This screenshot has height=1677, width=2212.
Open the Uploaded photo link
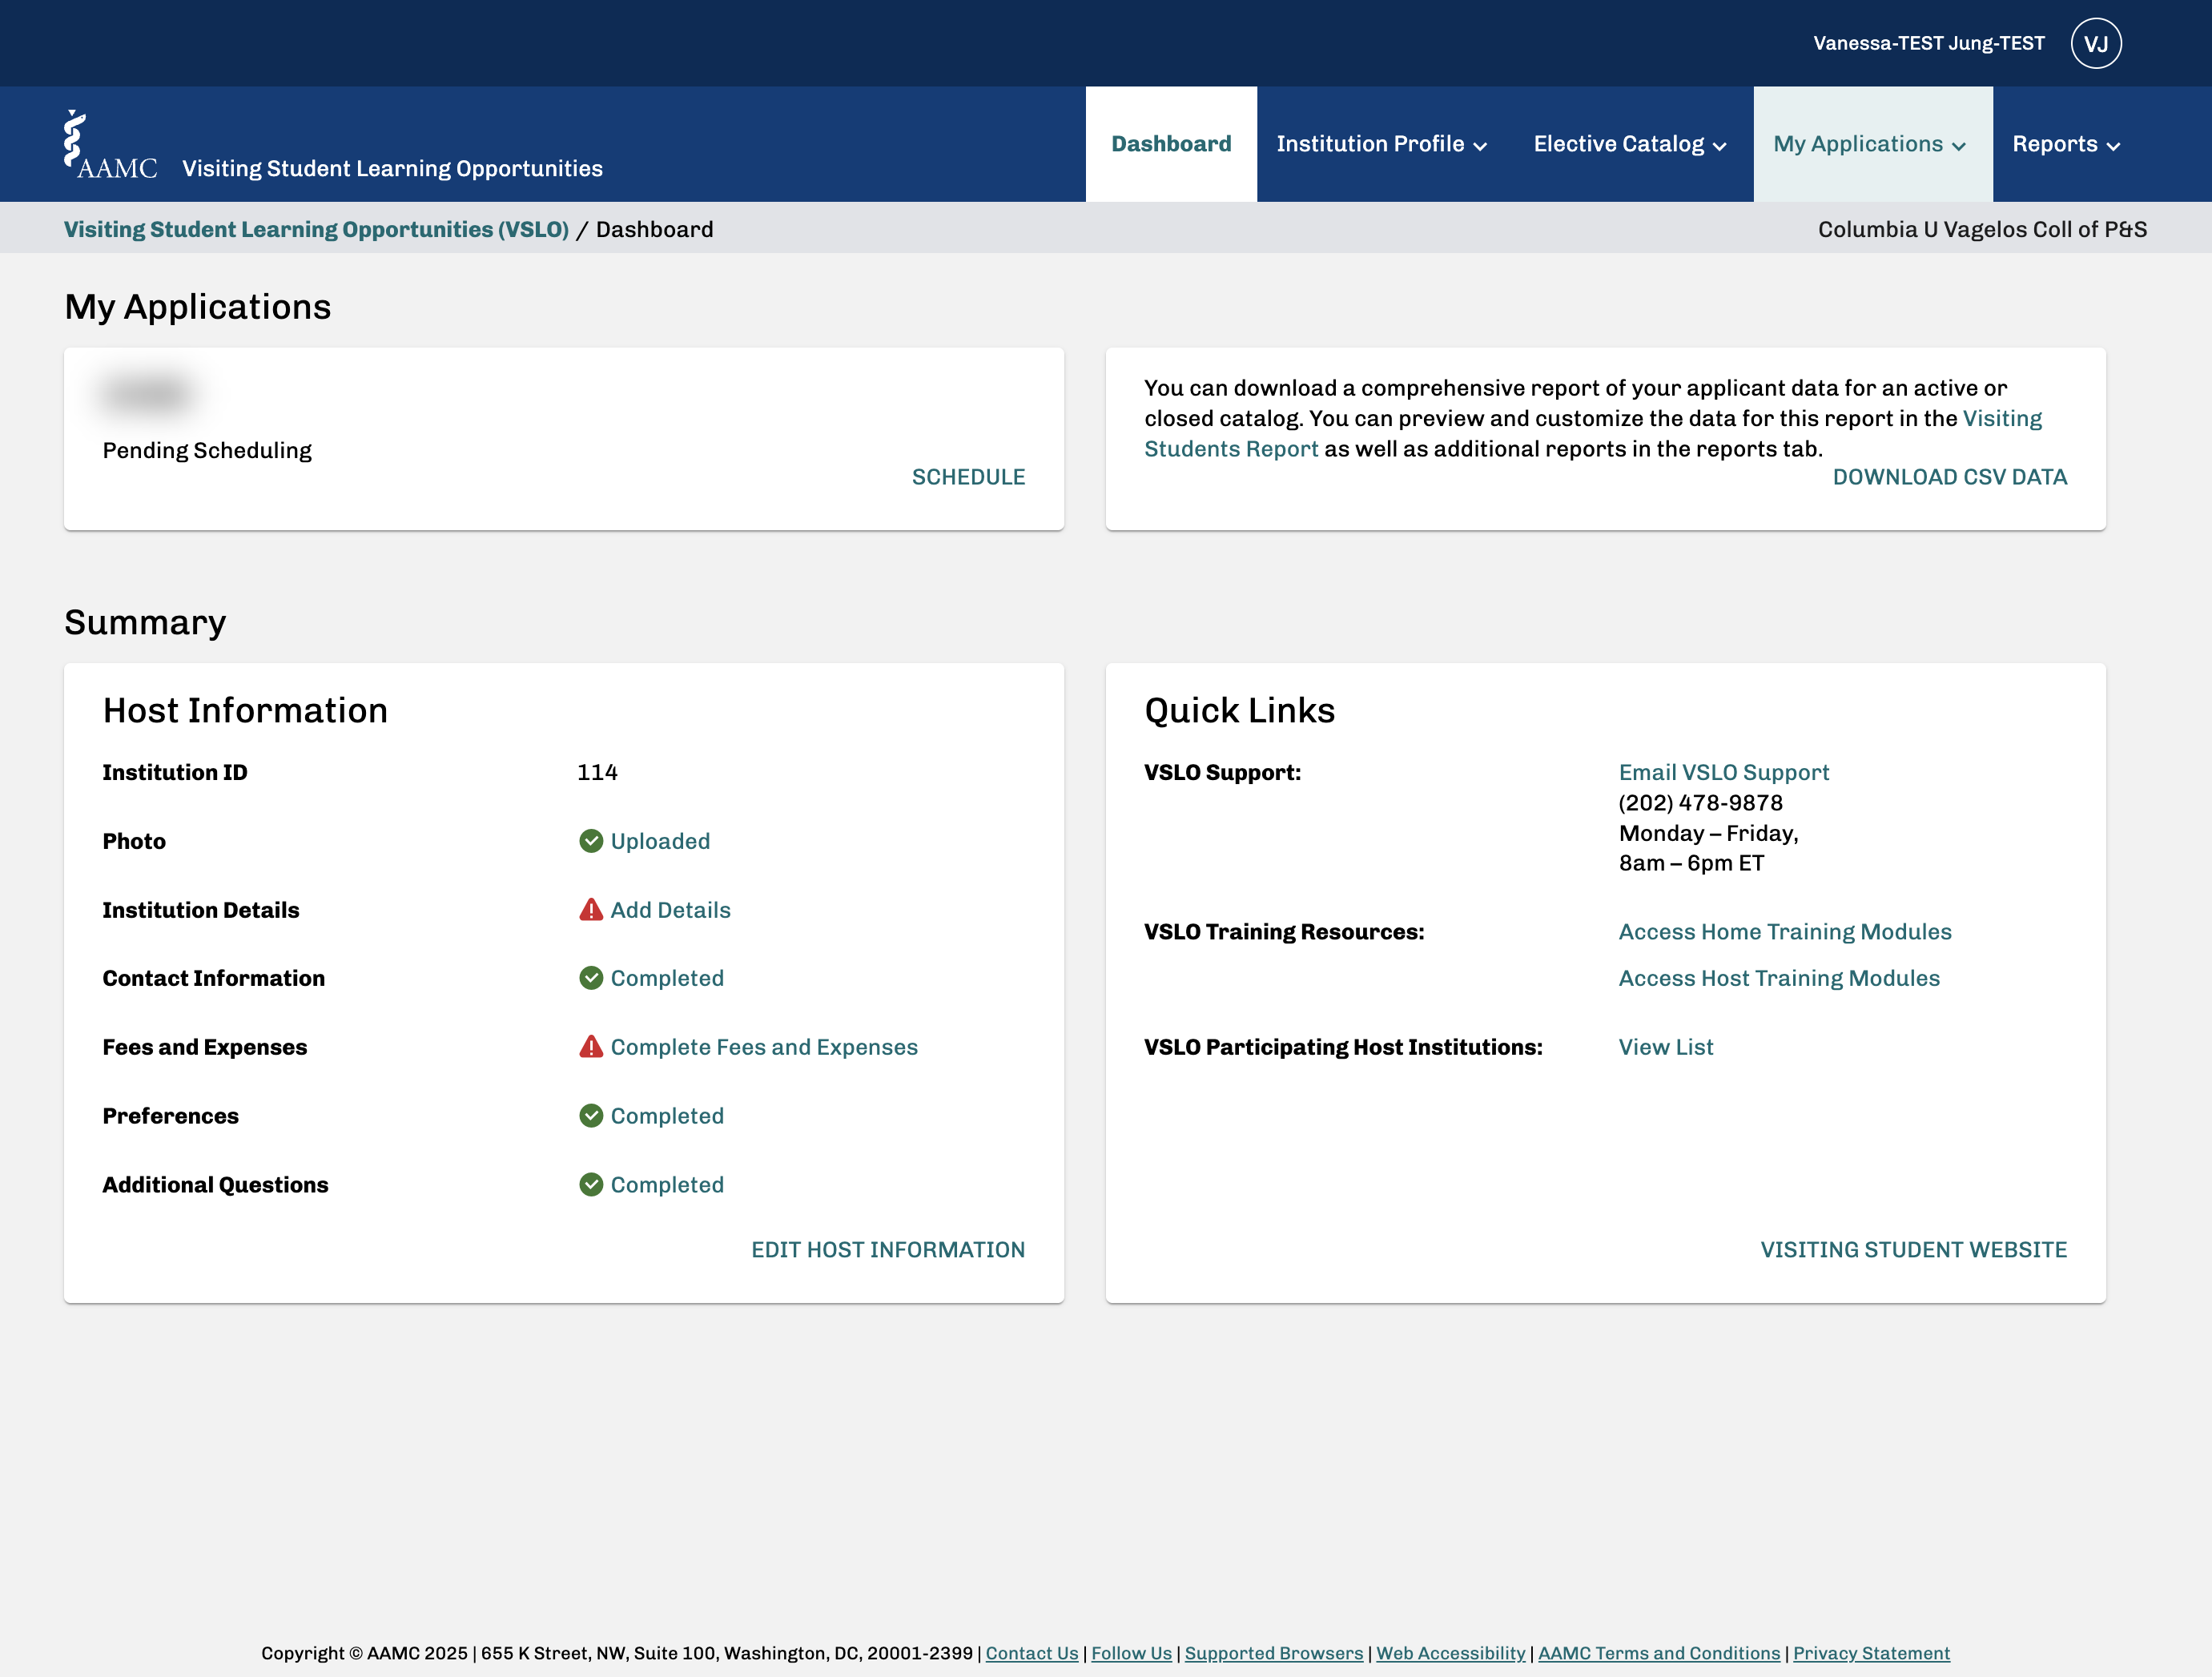click(660, 841)
